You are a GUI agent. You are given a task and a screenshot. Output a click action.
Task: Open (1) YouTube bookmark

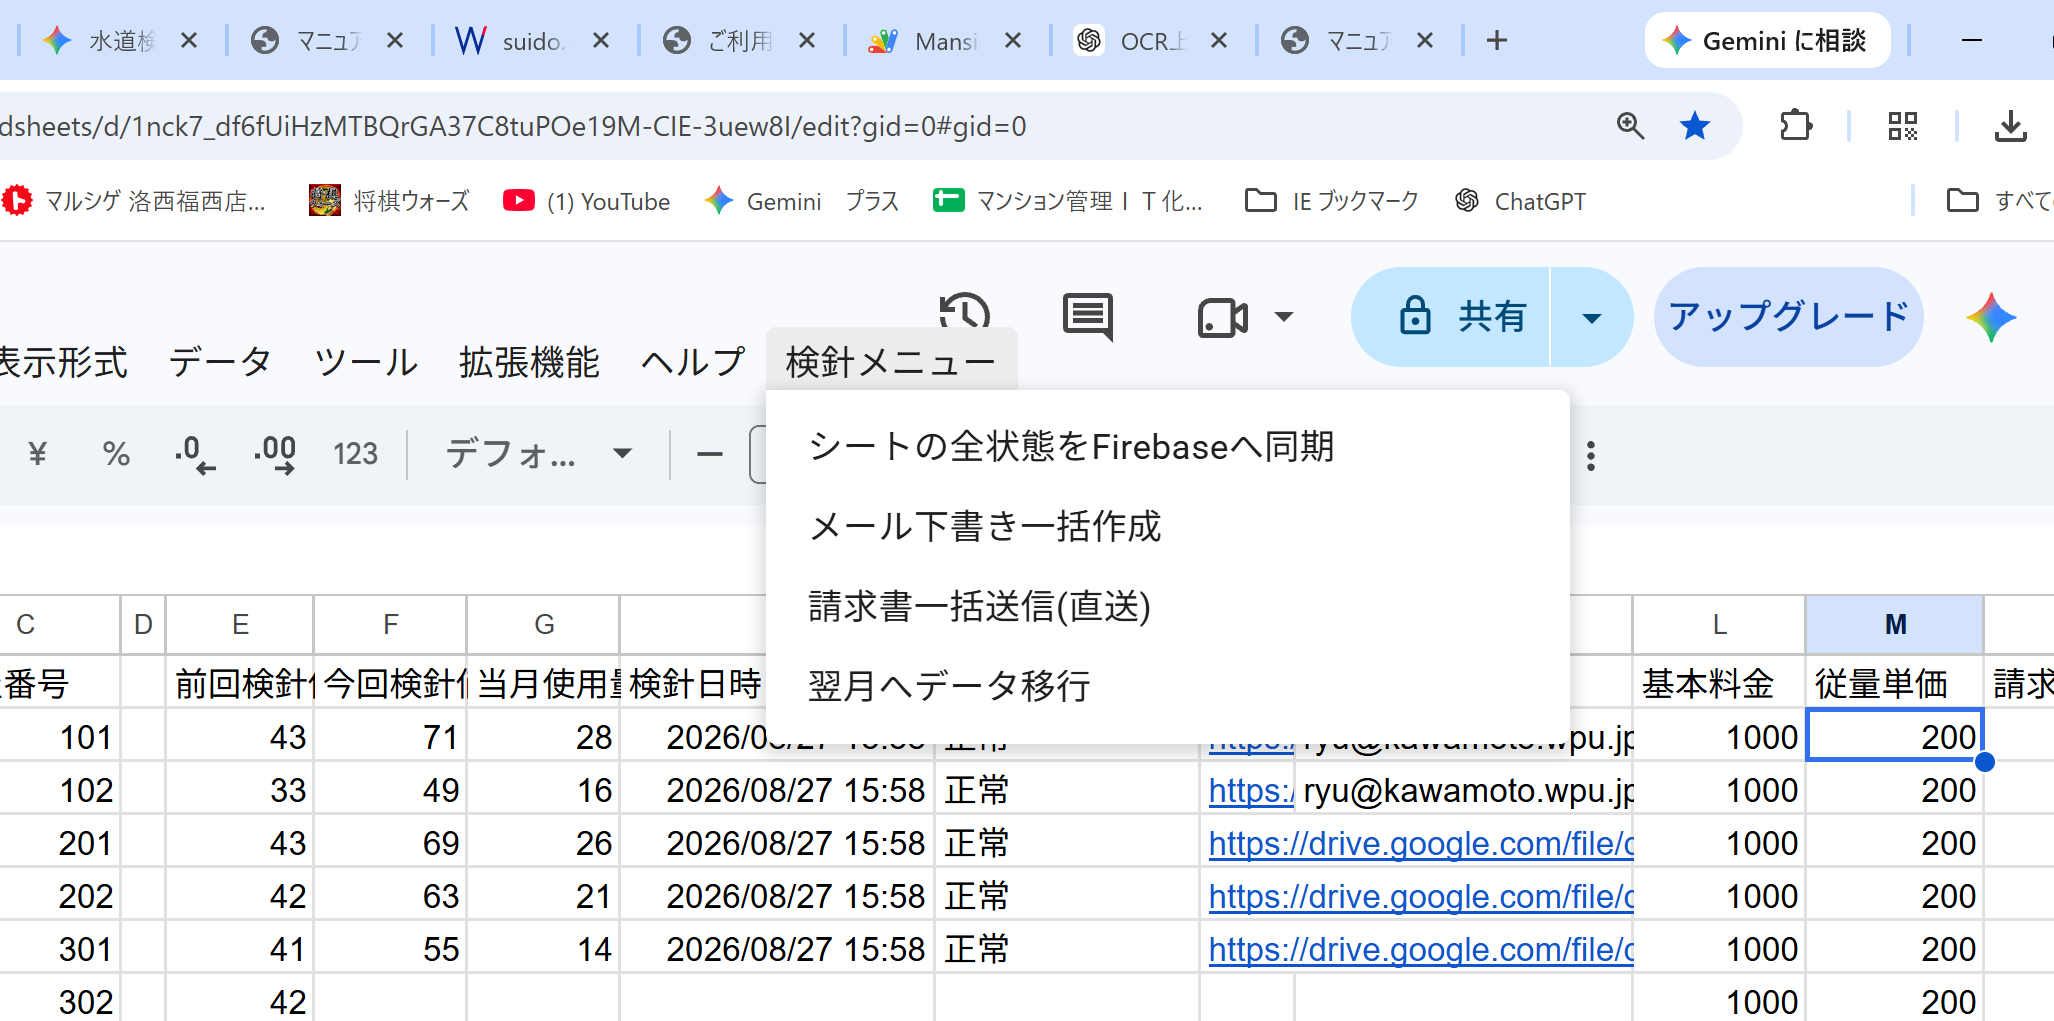point(586,201)
